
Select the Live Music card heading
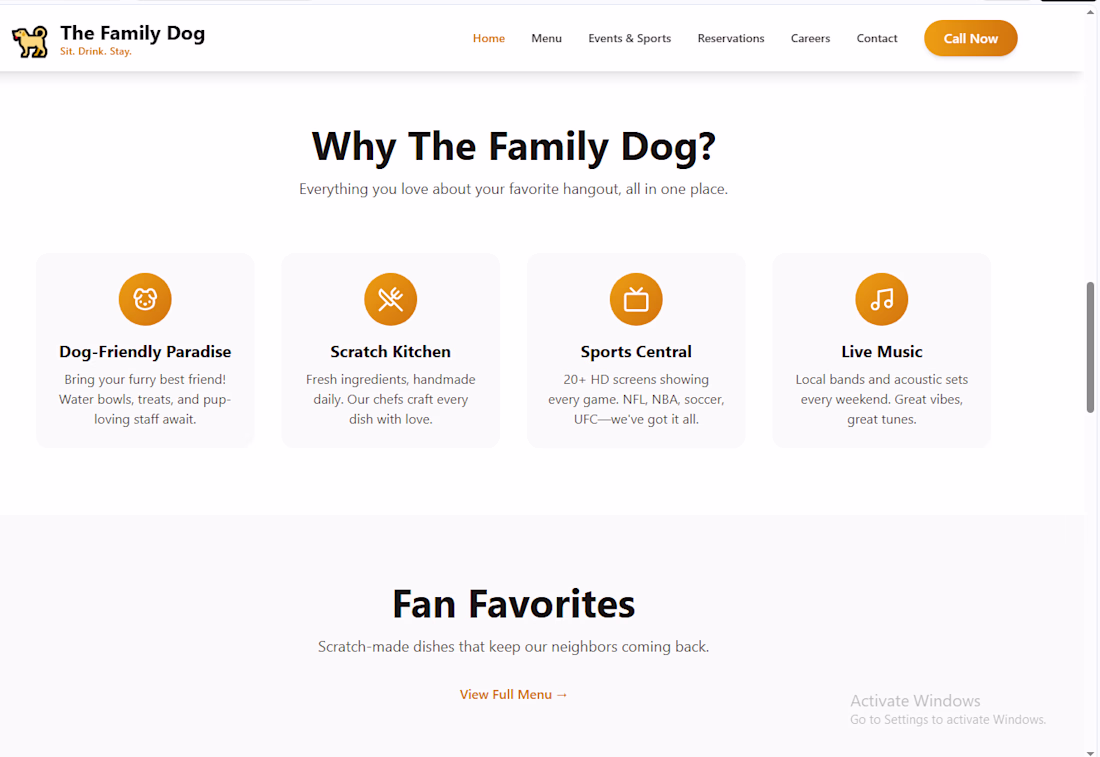[882, 351]
